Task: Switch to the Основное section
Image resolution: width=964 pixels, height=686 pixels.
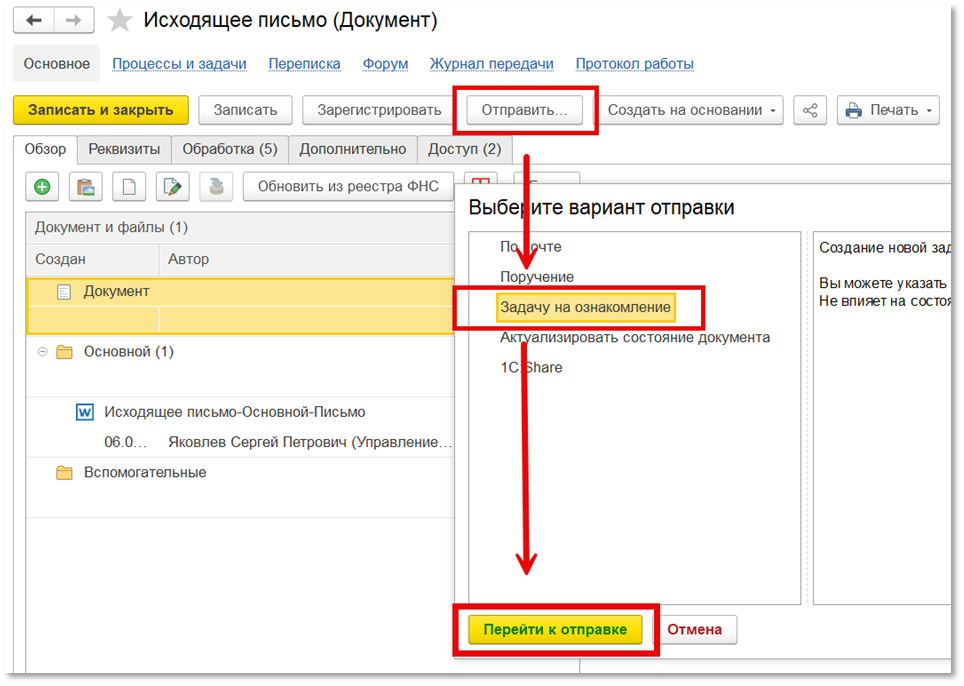Action: tap(57, 64)
